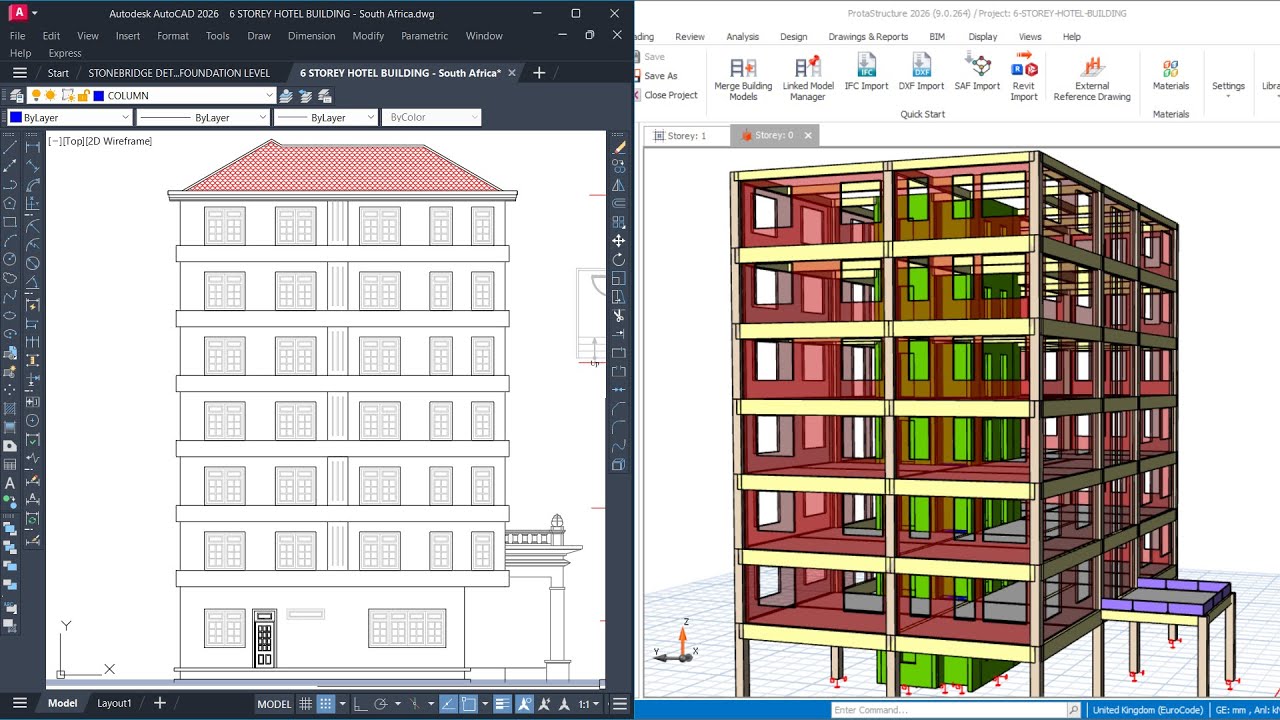Select the Copy tool in modify toolbar

tap(619, 166)
